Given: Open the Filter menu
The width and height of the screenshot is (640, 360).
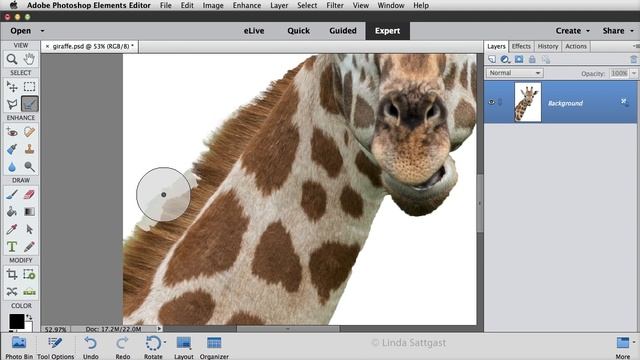Looking at the screenshot, I should coord(335,5).
